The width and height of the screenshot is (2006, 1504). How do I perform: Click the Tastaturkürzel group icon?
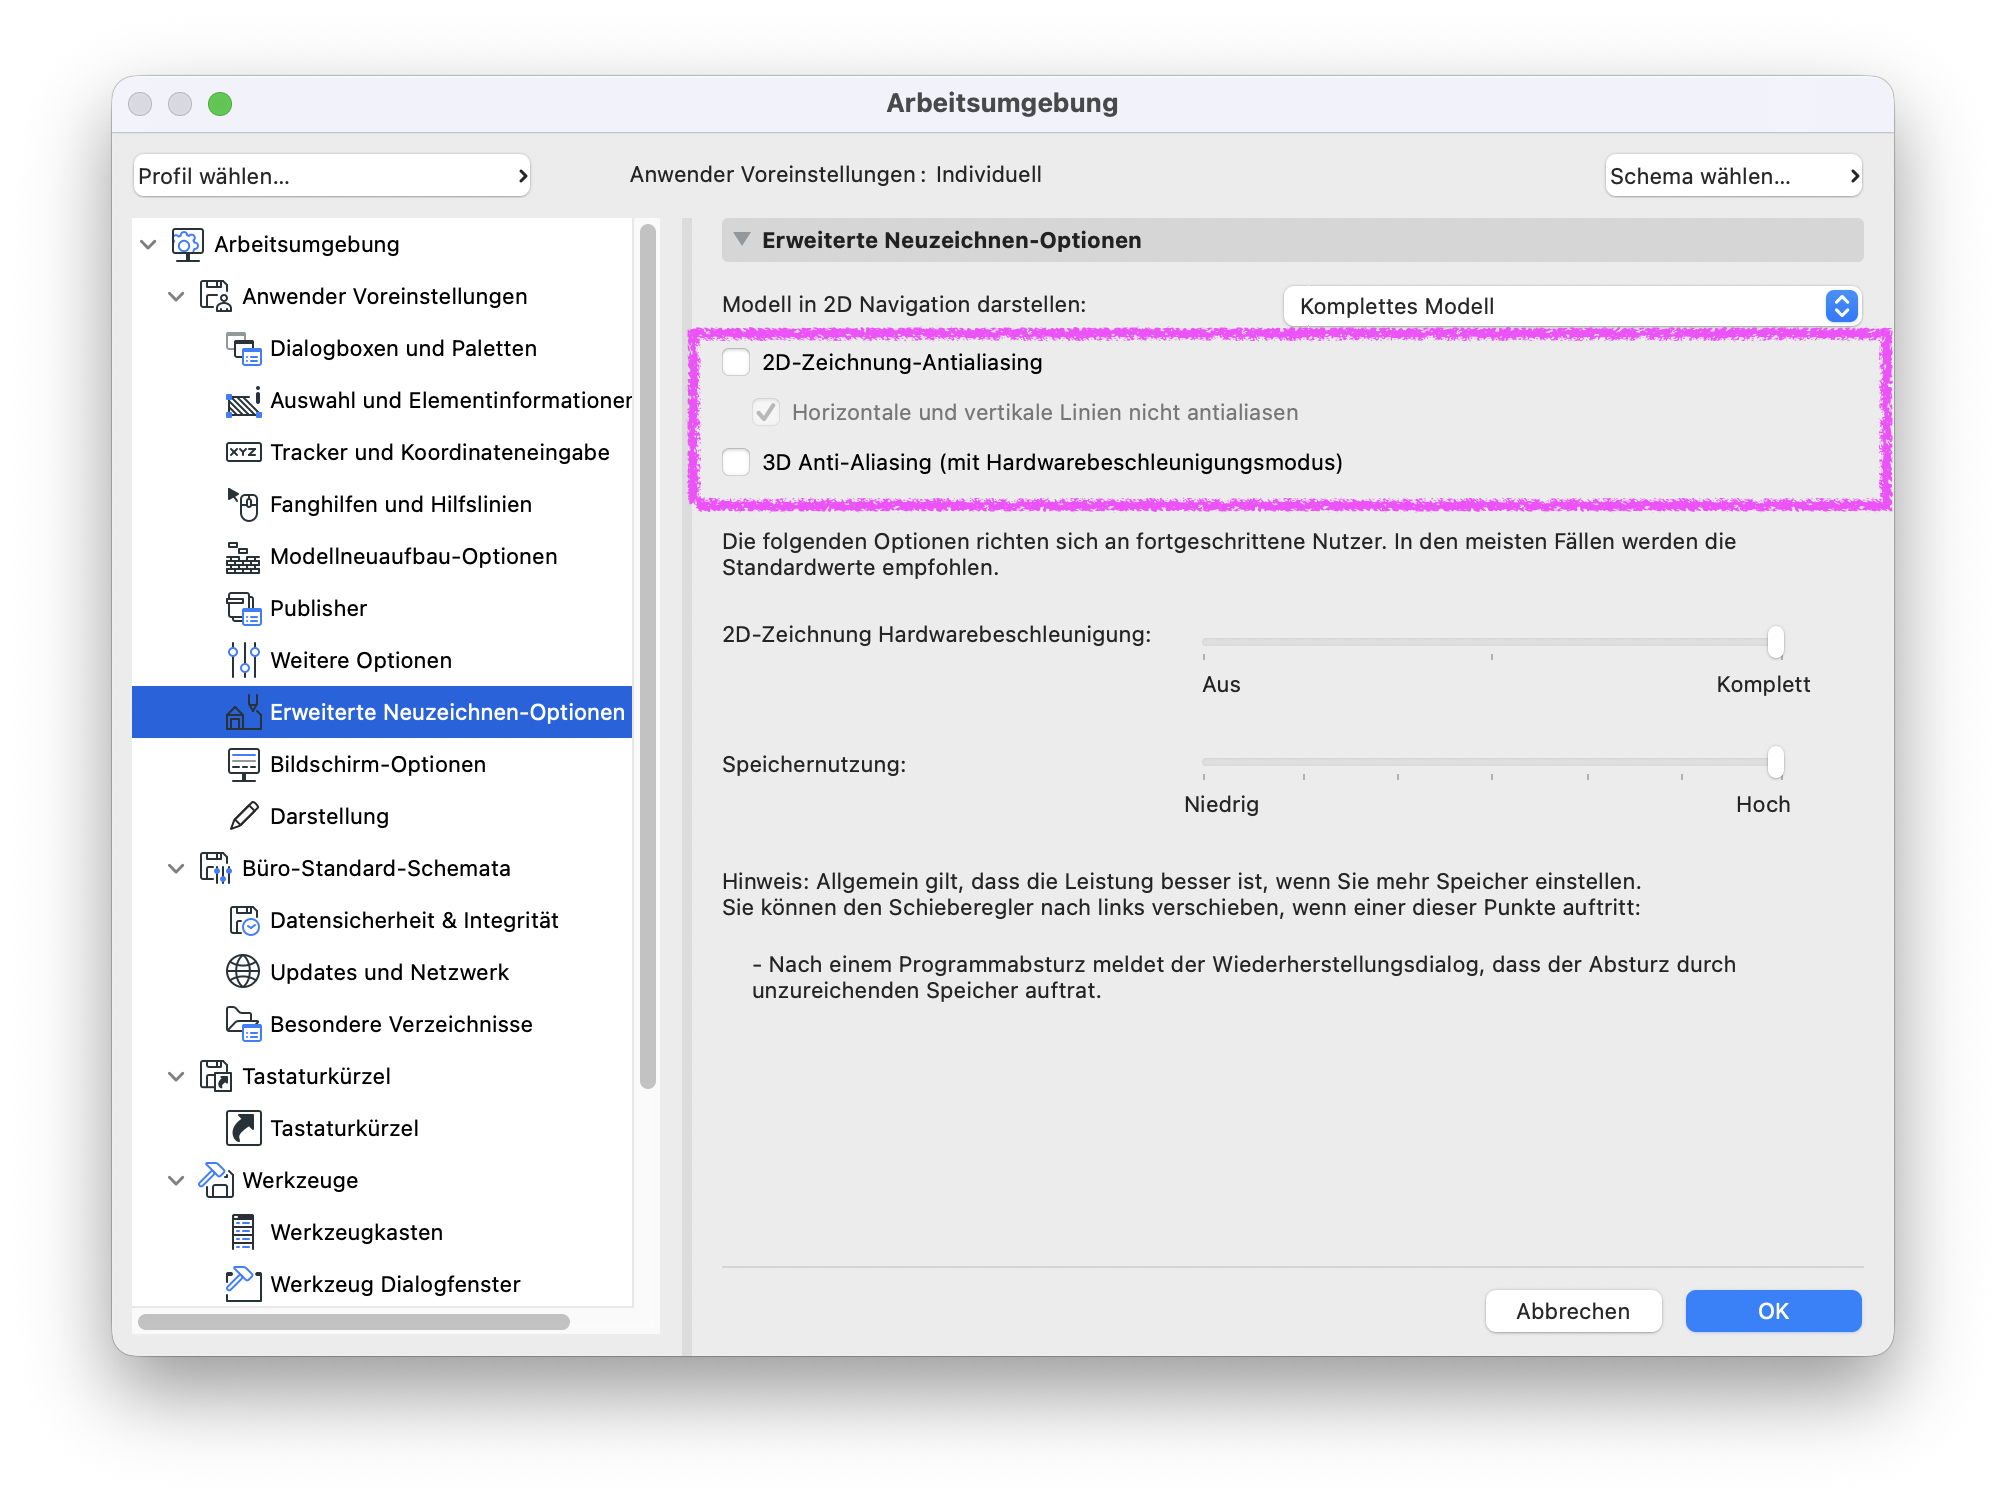pyautogui.click(x=215, y=1076)
